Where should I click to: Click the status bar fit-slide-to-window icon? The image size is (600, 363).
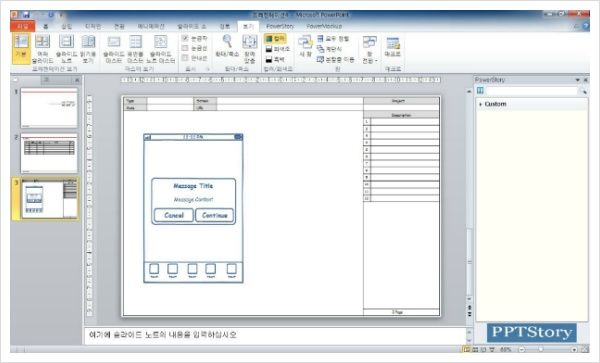[x=585, y=349]
